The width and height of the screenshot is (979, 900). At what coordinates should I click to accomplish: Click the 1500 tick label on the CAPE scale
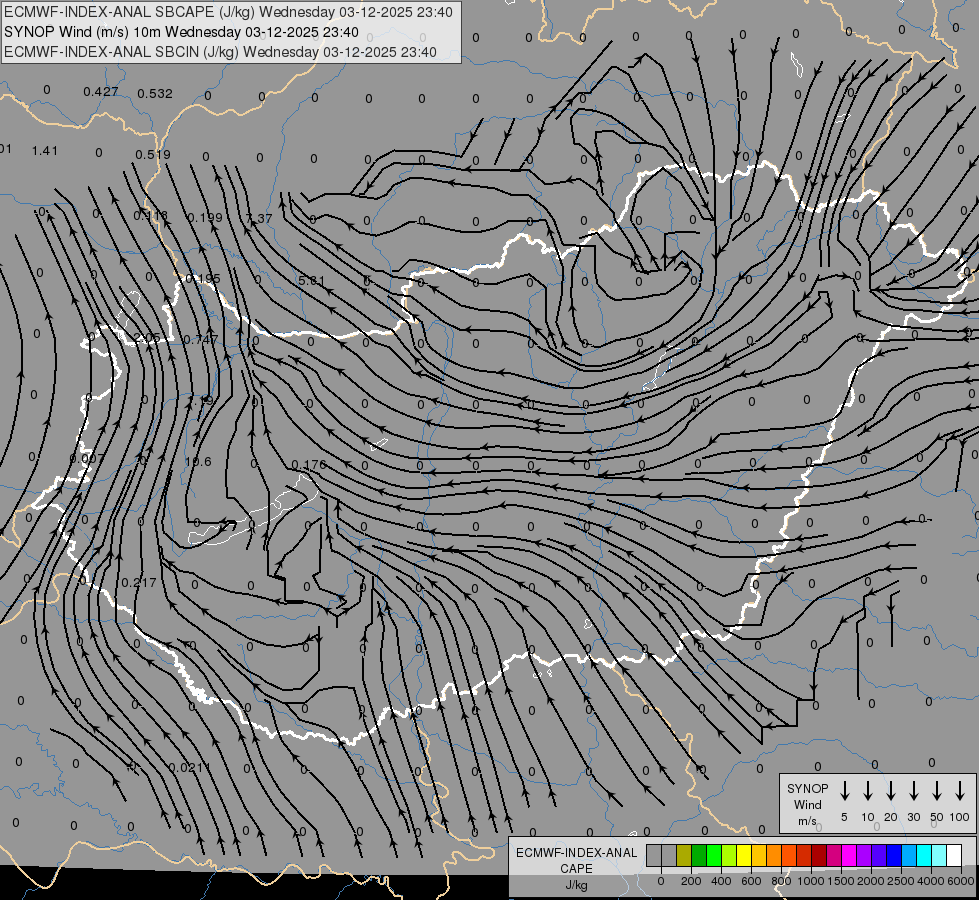(841, 881)
